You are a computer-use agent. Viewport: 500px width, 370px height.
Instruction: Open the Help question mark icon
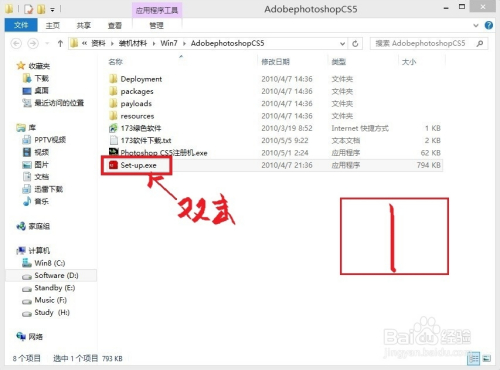point(489,25)
